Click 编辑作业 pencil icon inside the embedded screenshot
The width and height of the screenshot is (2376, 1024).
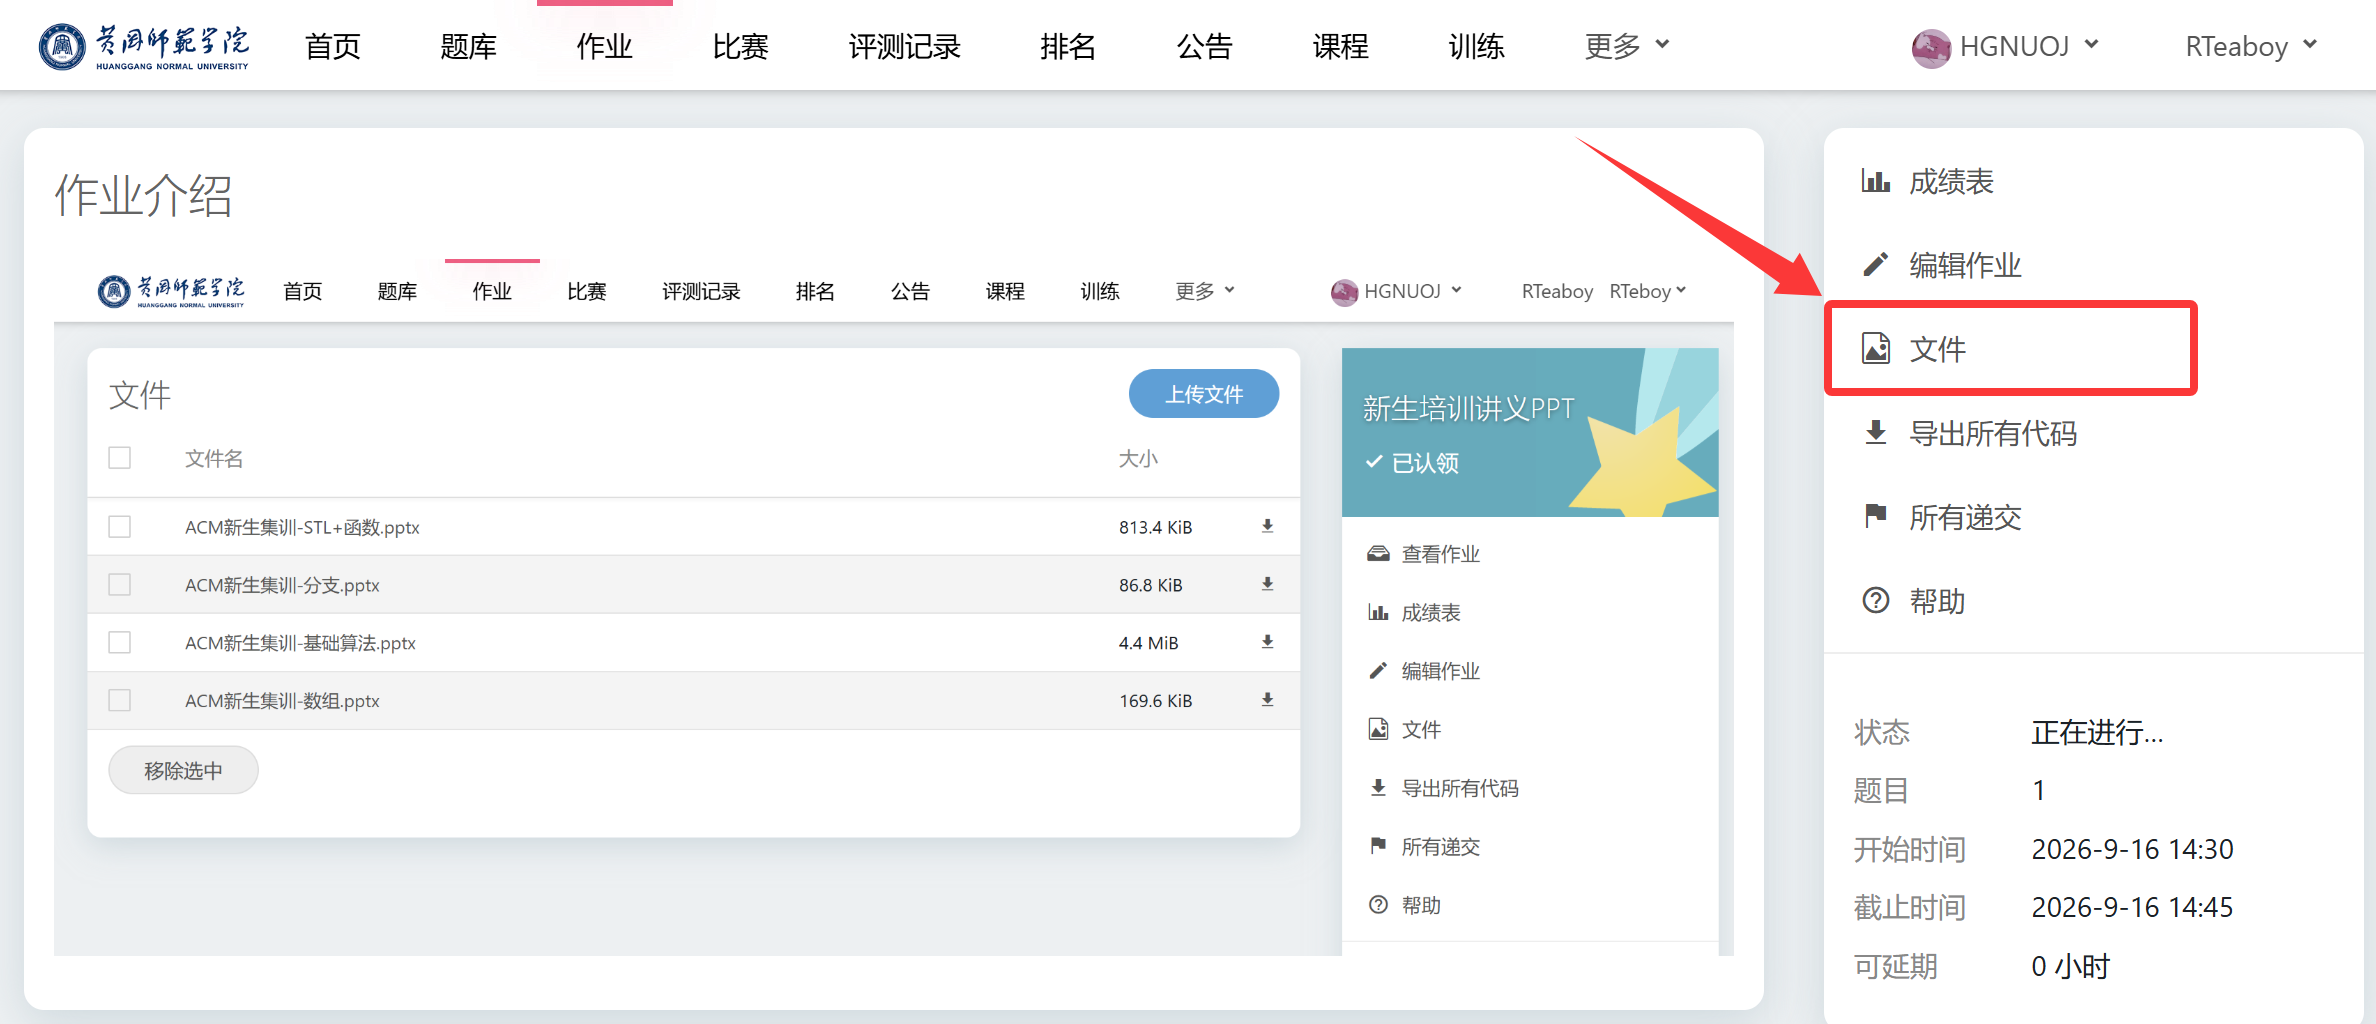click(x=1378, y=670)
